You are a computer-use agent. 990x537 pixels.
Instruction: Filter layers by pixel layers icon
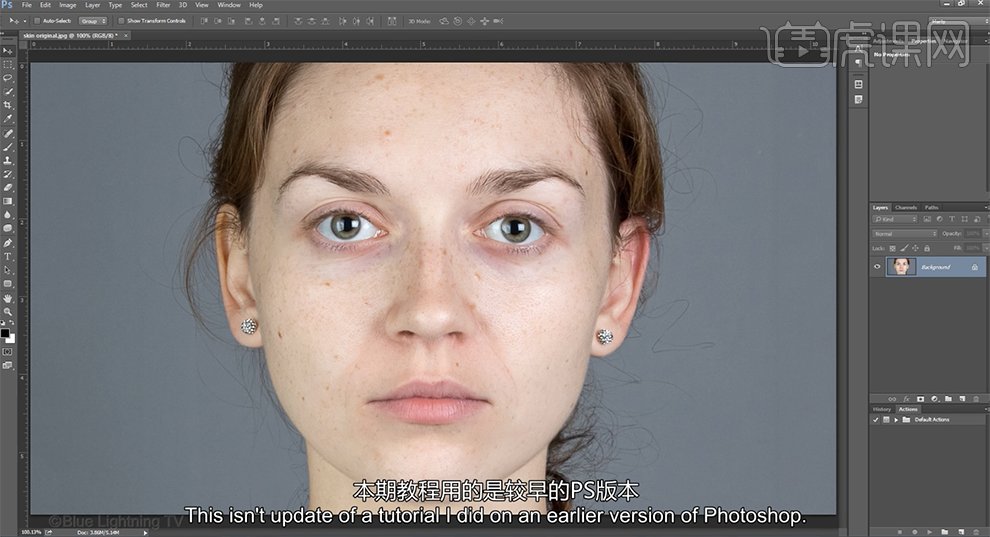pyautogui.click(x=927, y=219)
